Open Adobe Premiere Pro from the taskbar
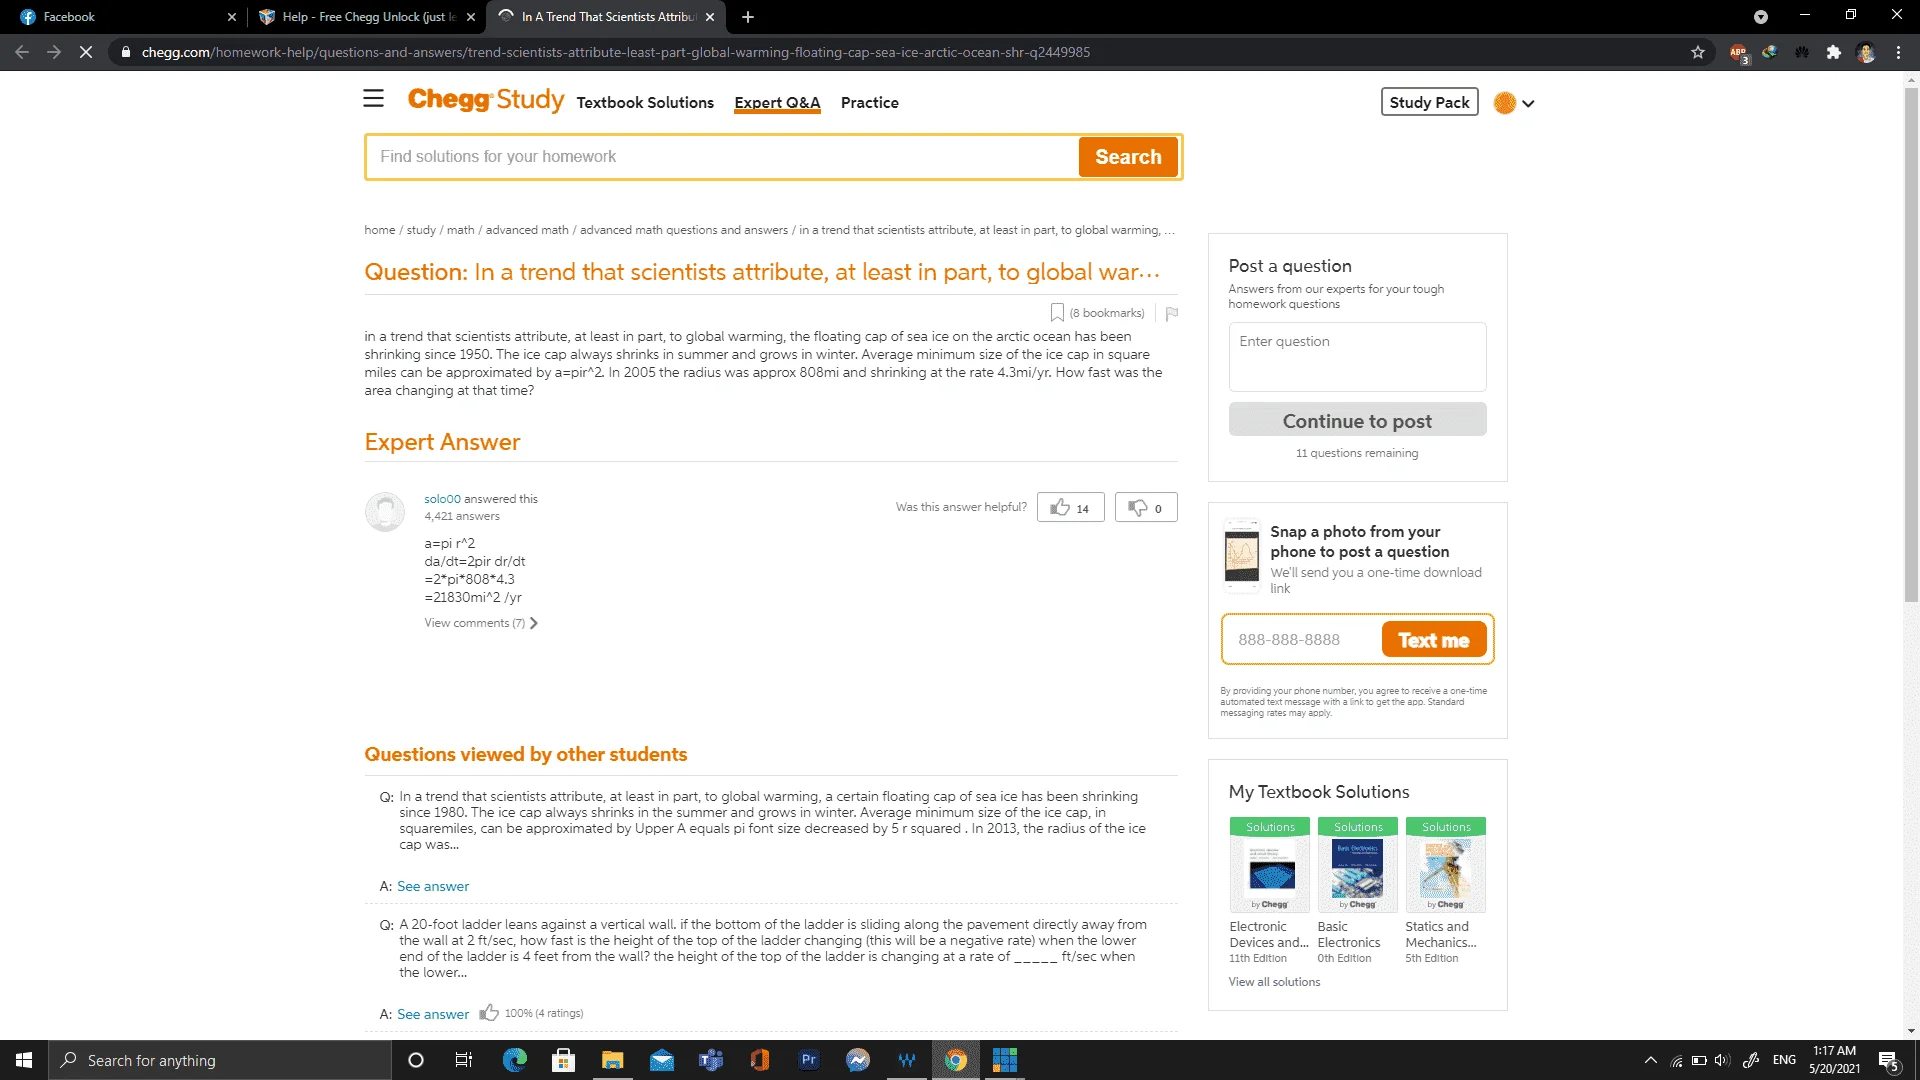Viewport: 1920px width, 1080px height. [x=808, y=1060]
